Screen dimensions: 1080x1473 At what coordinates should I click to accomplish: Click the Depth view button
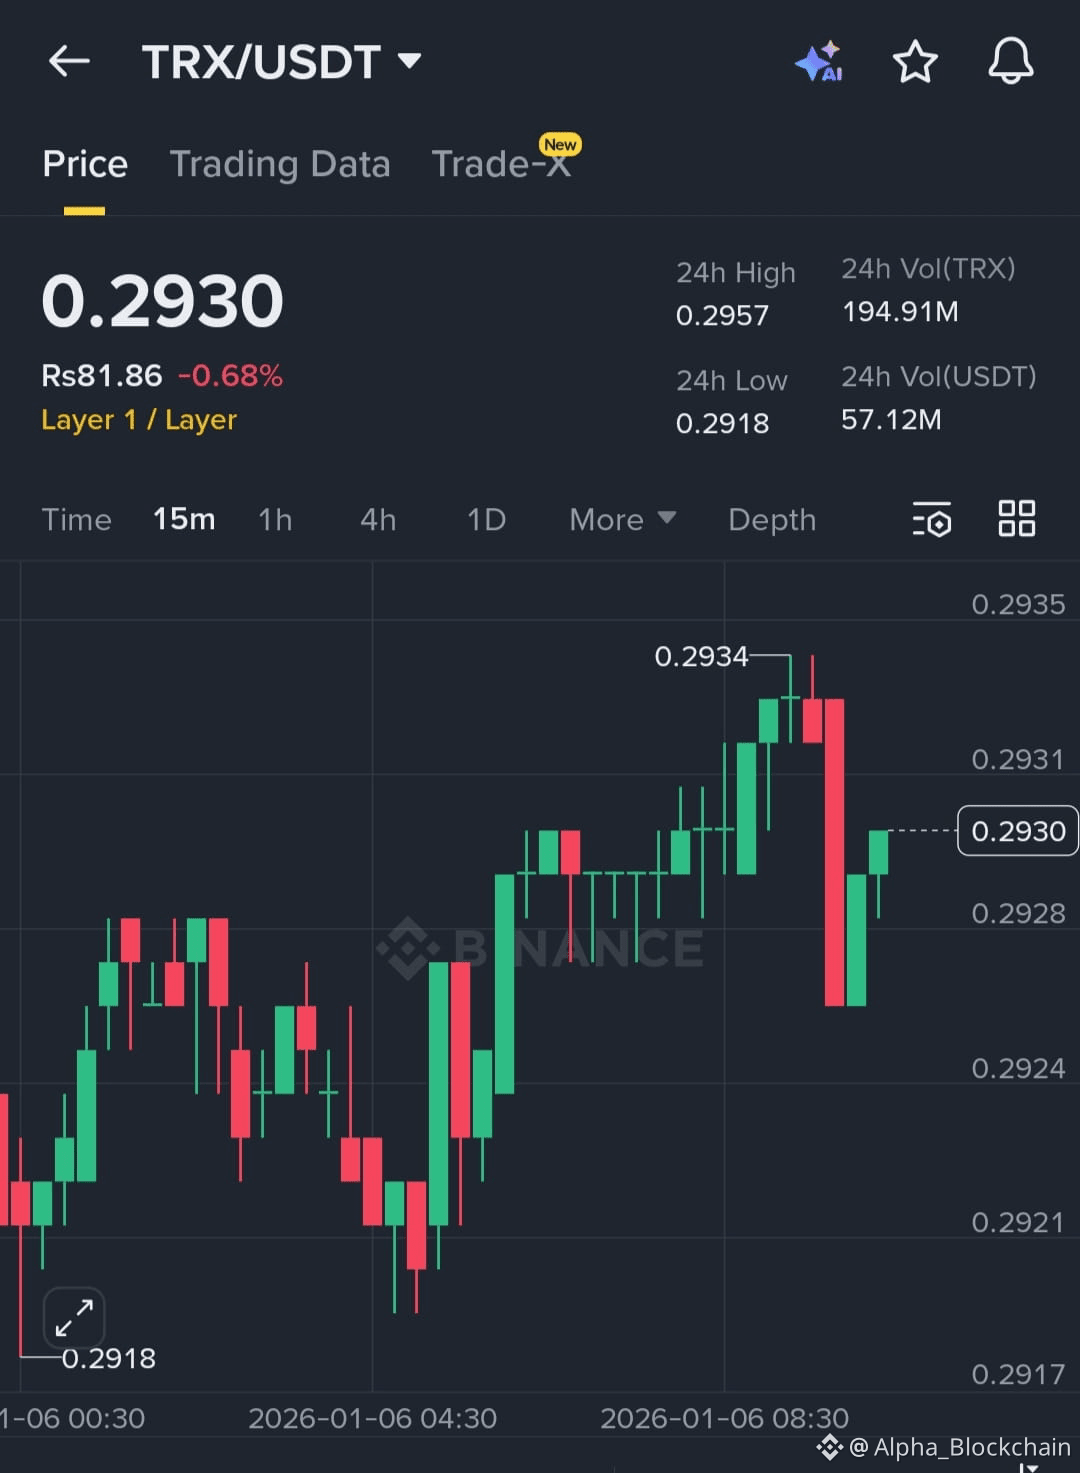click(771, 519)
